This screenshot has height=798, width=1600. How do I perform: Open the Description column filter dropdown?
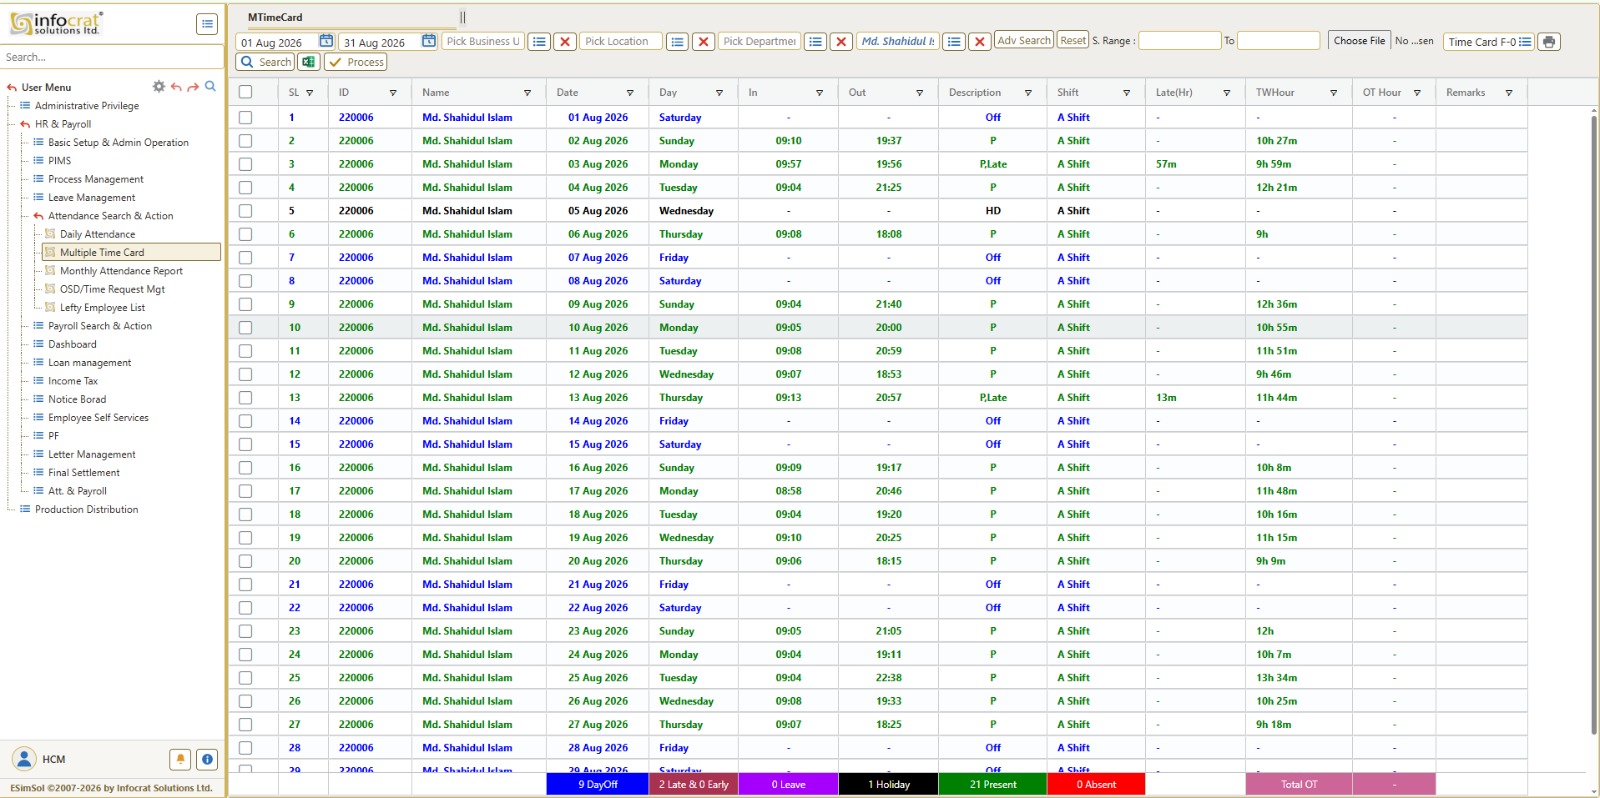pos(1028,93)
